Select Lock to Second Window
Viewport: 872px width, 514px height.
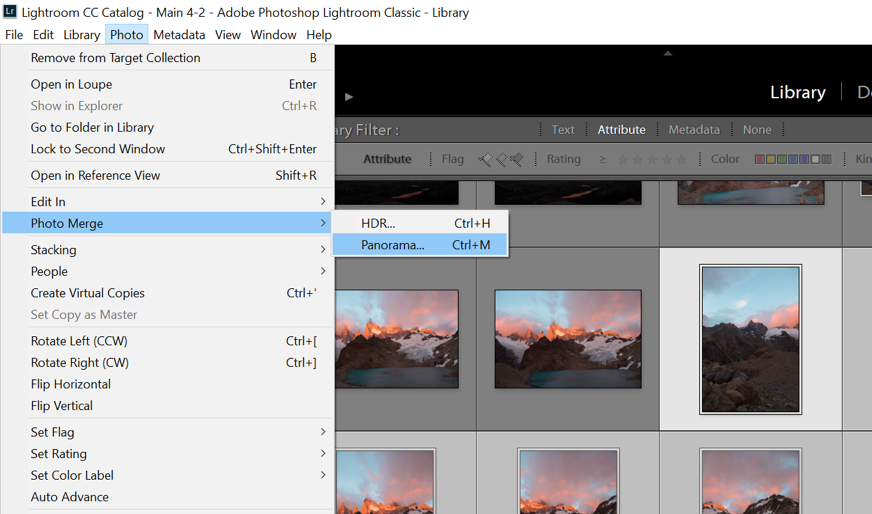pyautogui.click(x=167, y=149)
